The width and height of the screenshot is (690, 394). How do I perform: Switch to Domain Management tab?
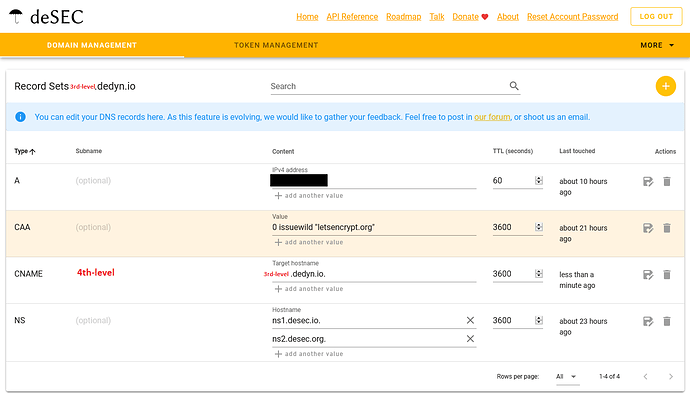pyautogui.click(x=92, y=45)
